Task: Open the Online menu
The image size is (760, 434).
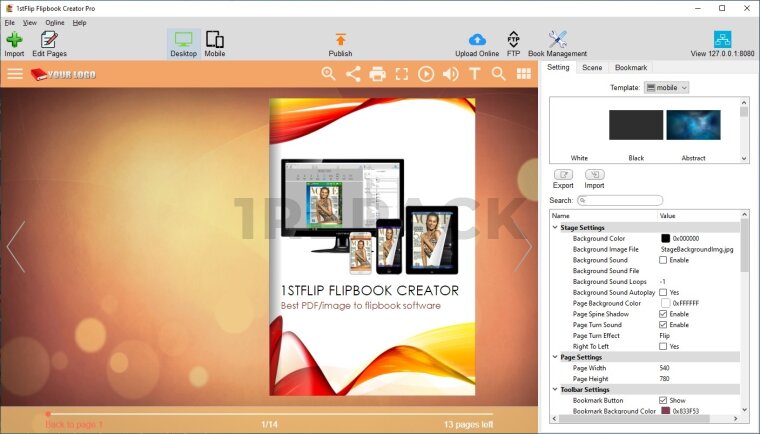Action: 54,22
